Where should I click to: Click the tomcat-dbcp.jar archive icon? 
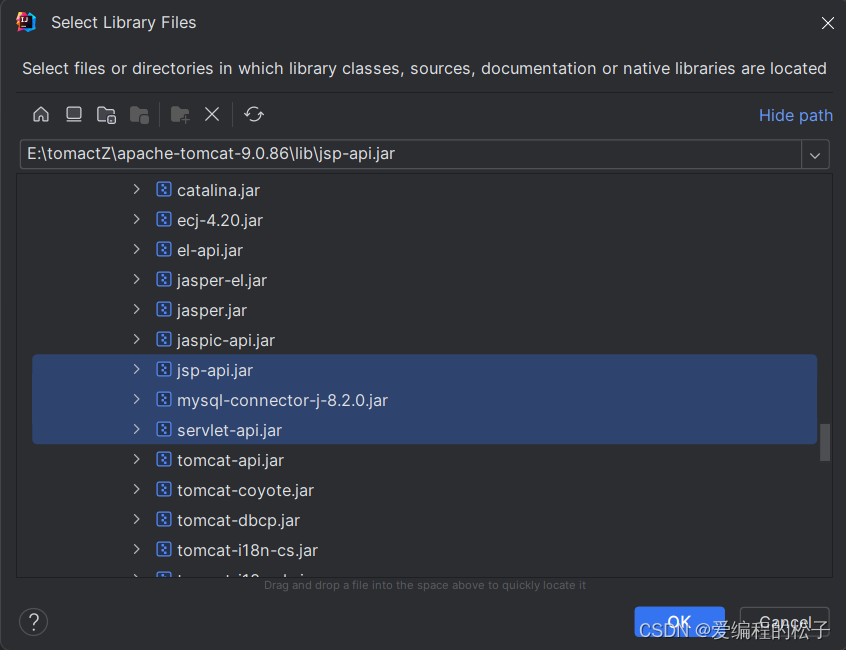click(x=163, y=519)
